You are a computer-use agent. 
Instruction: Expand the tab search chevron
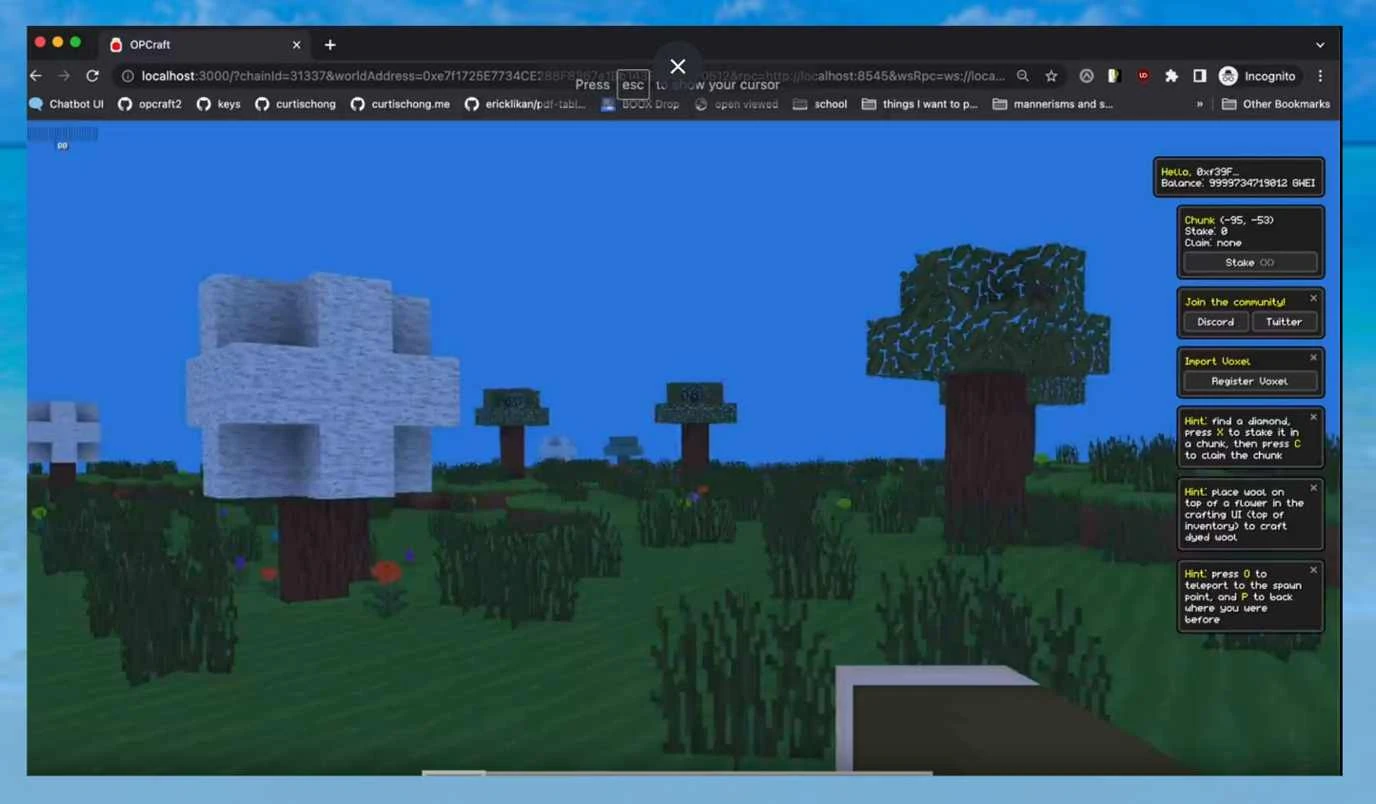[1320, 45]
